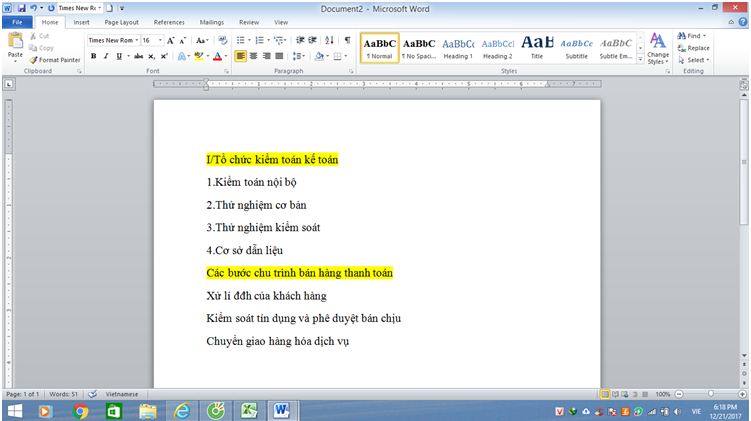Click the Sort paragraph icon
The width and height of the screenshot is (751, 421).
tap(331, 40)
